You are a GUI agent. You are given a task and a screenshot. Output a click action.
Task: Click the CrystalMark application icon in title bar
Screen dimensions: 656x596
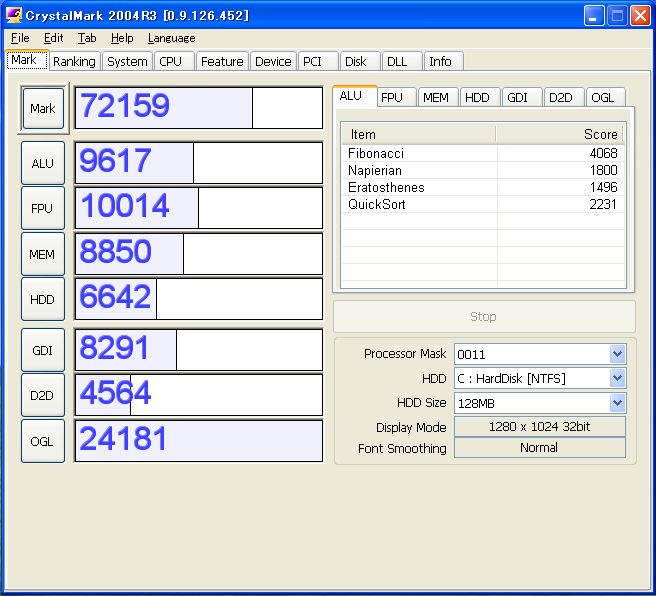(13, 15)
